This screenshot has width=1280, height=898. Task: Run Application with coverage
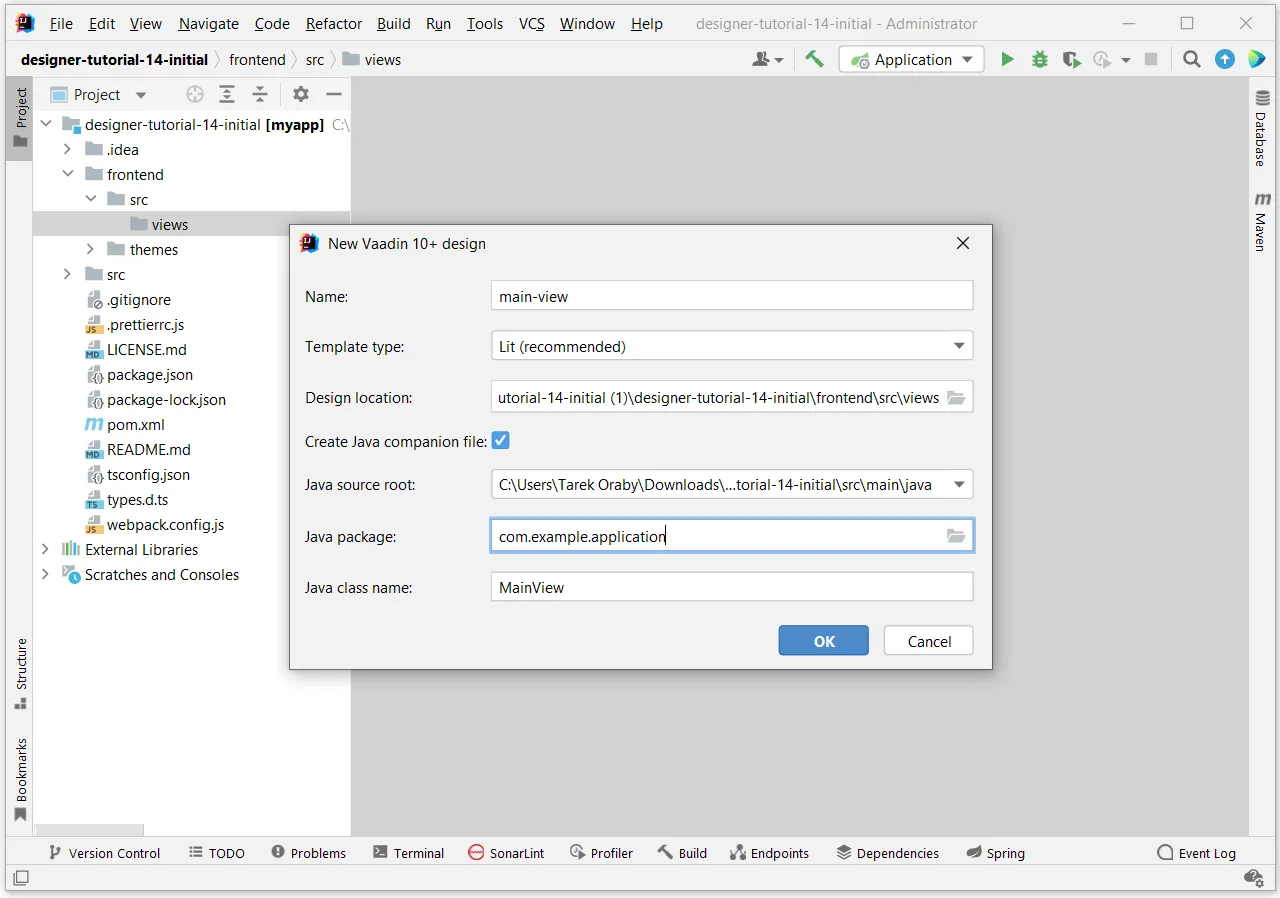click(1071, 59)
